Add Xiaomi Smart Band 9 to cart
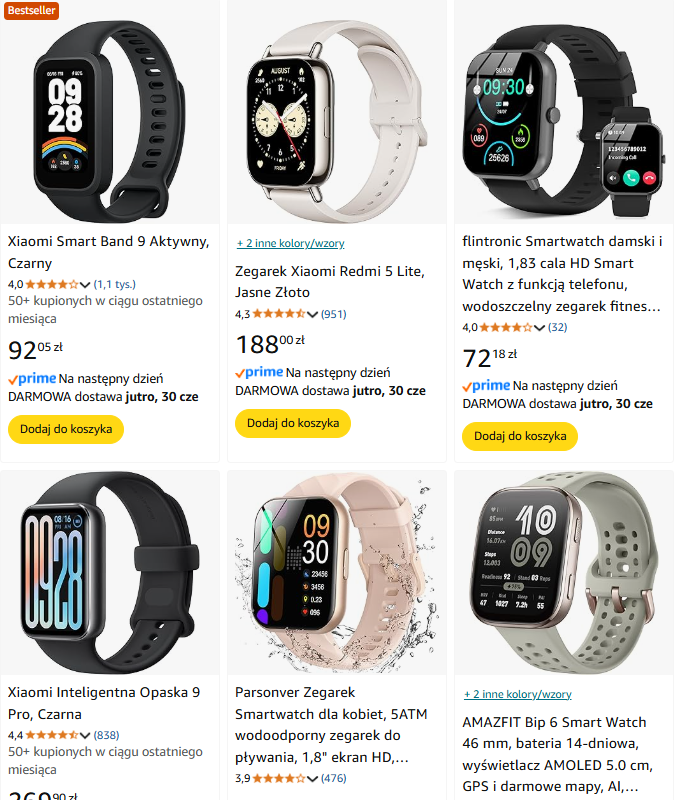Image resolution: width=676 pixels, height=800 pixels. click(x=66, y=429)
